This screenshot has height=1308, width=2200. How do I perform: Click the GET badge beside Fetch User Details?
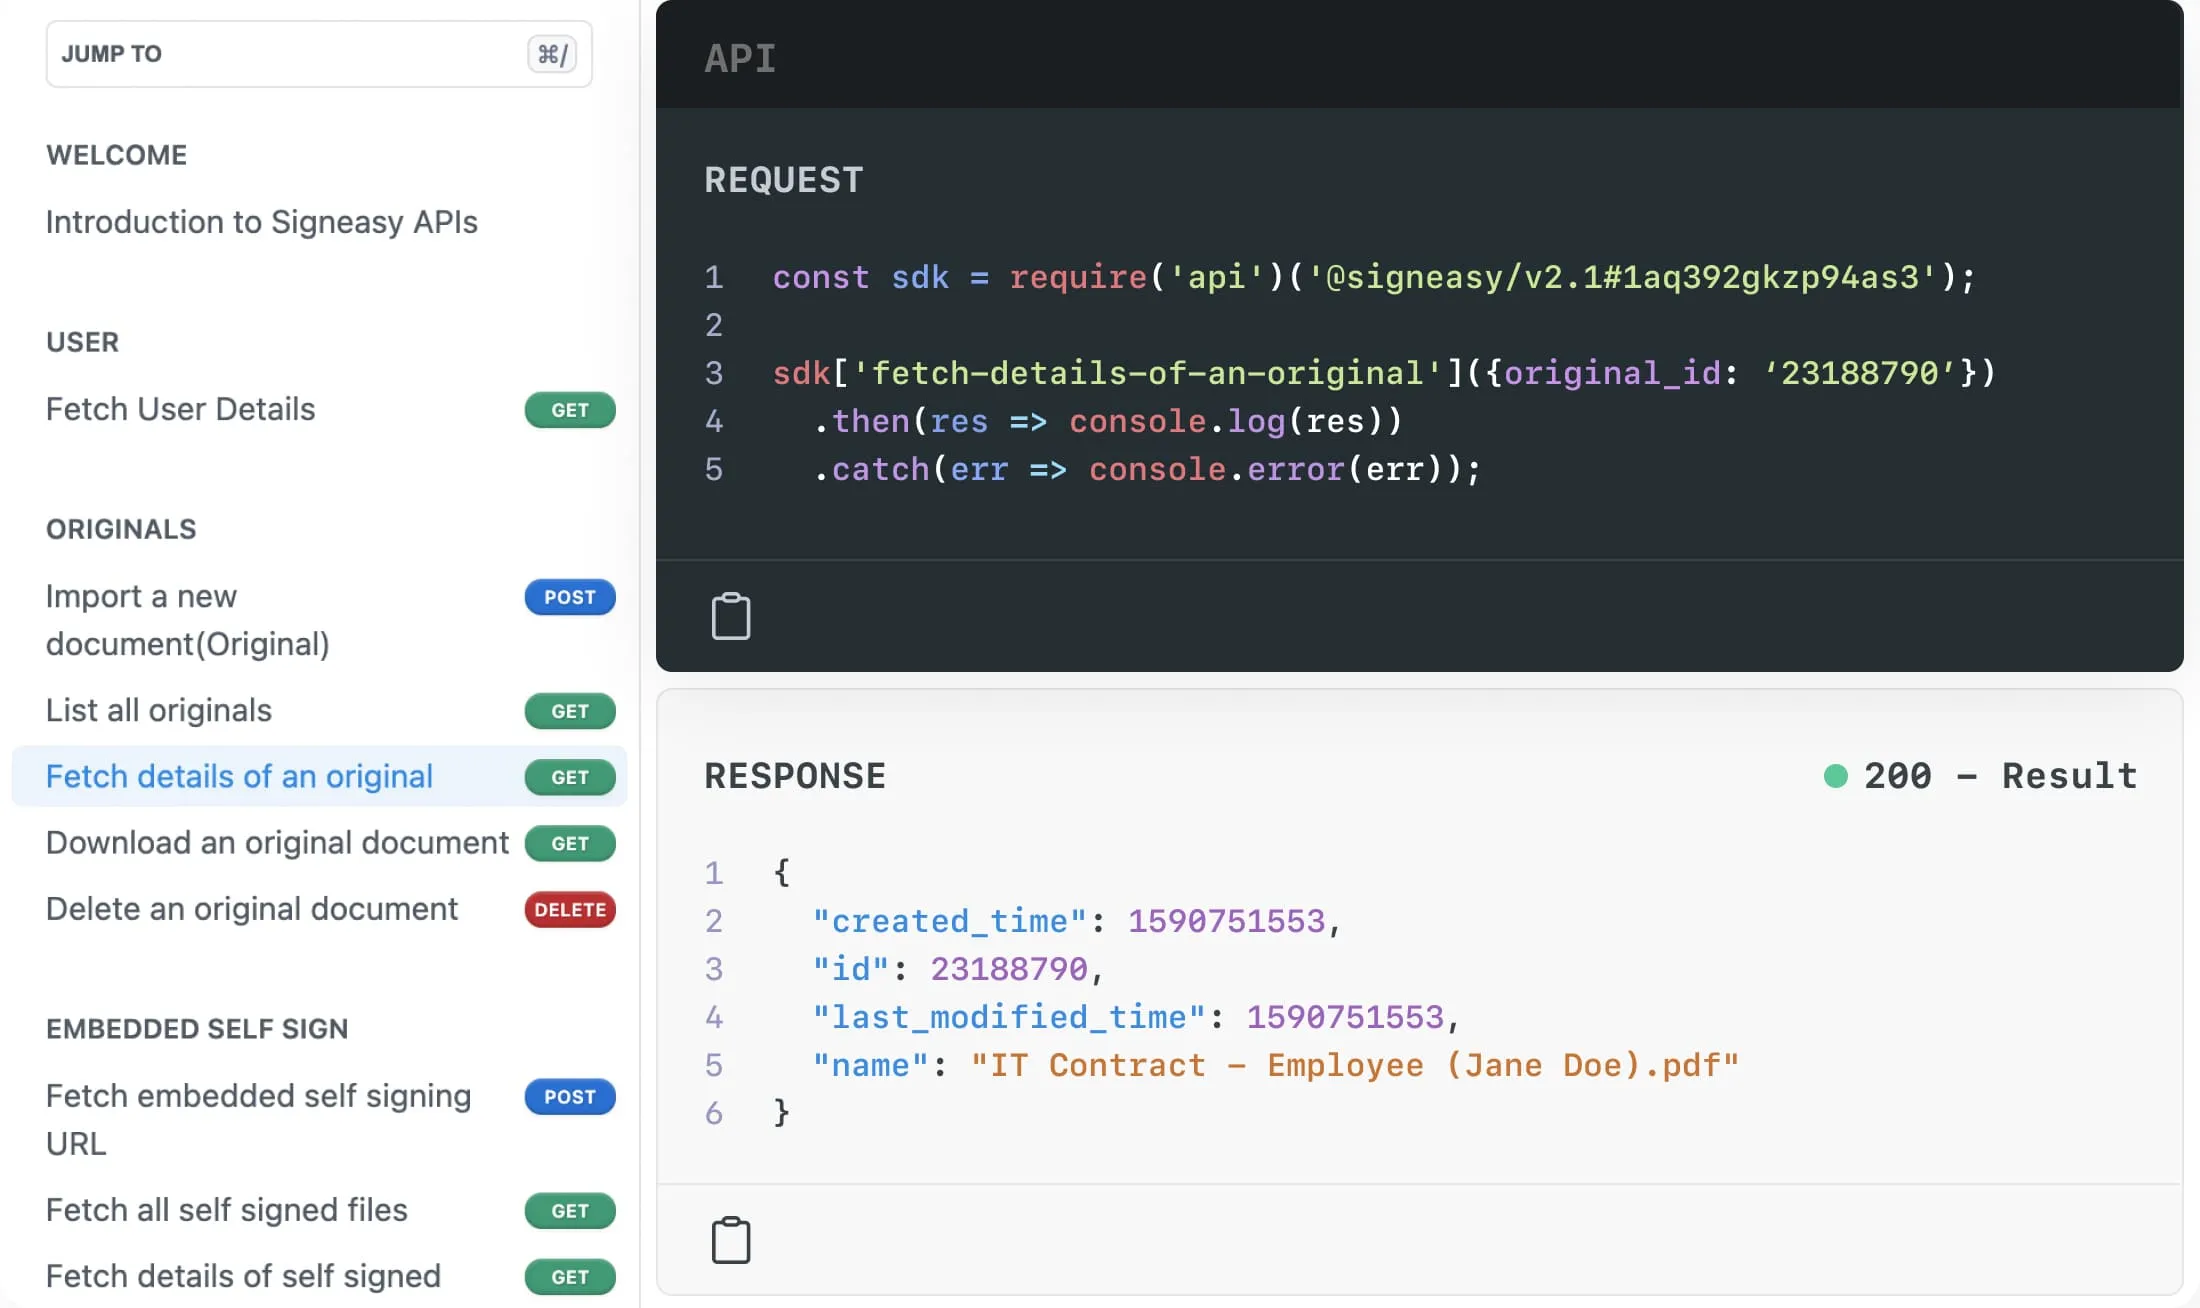569,410
